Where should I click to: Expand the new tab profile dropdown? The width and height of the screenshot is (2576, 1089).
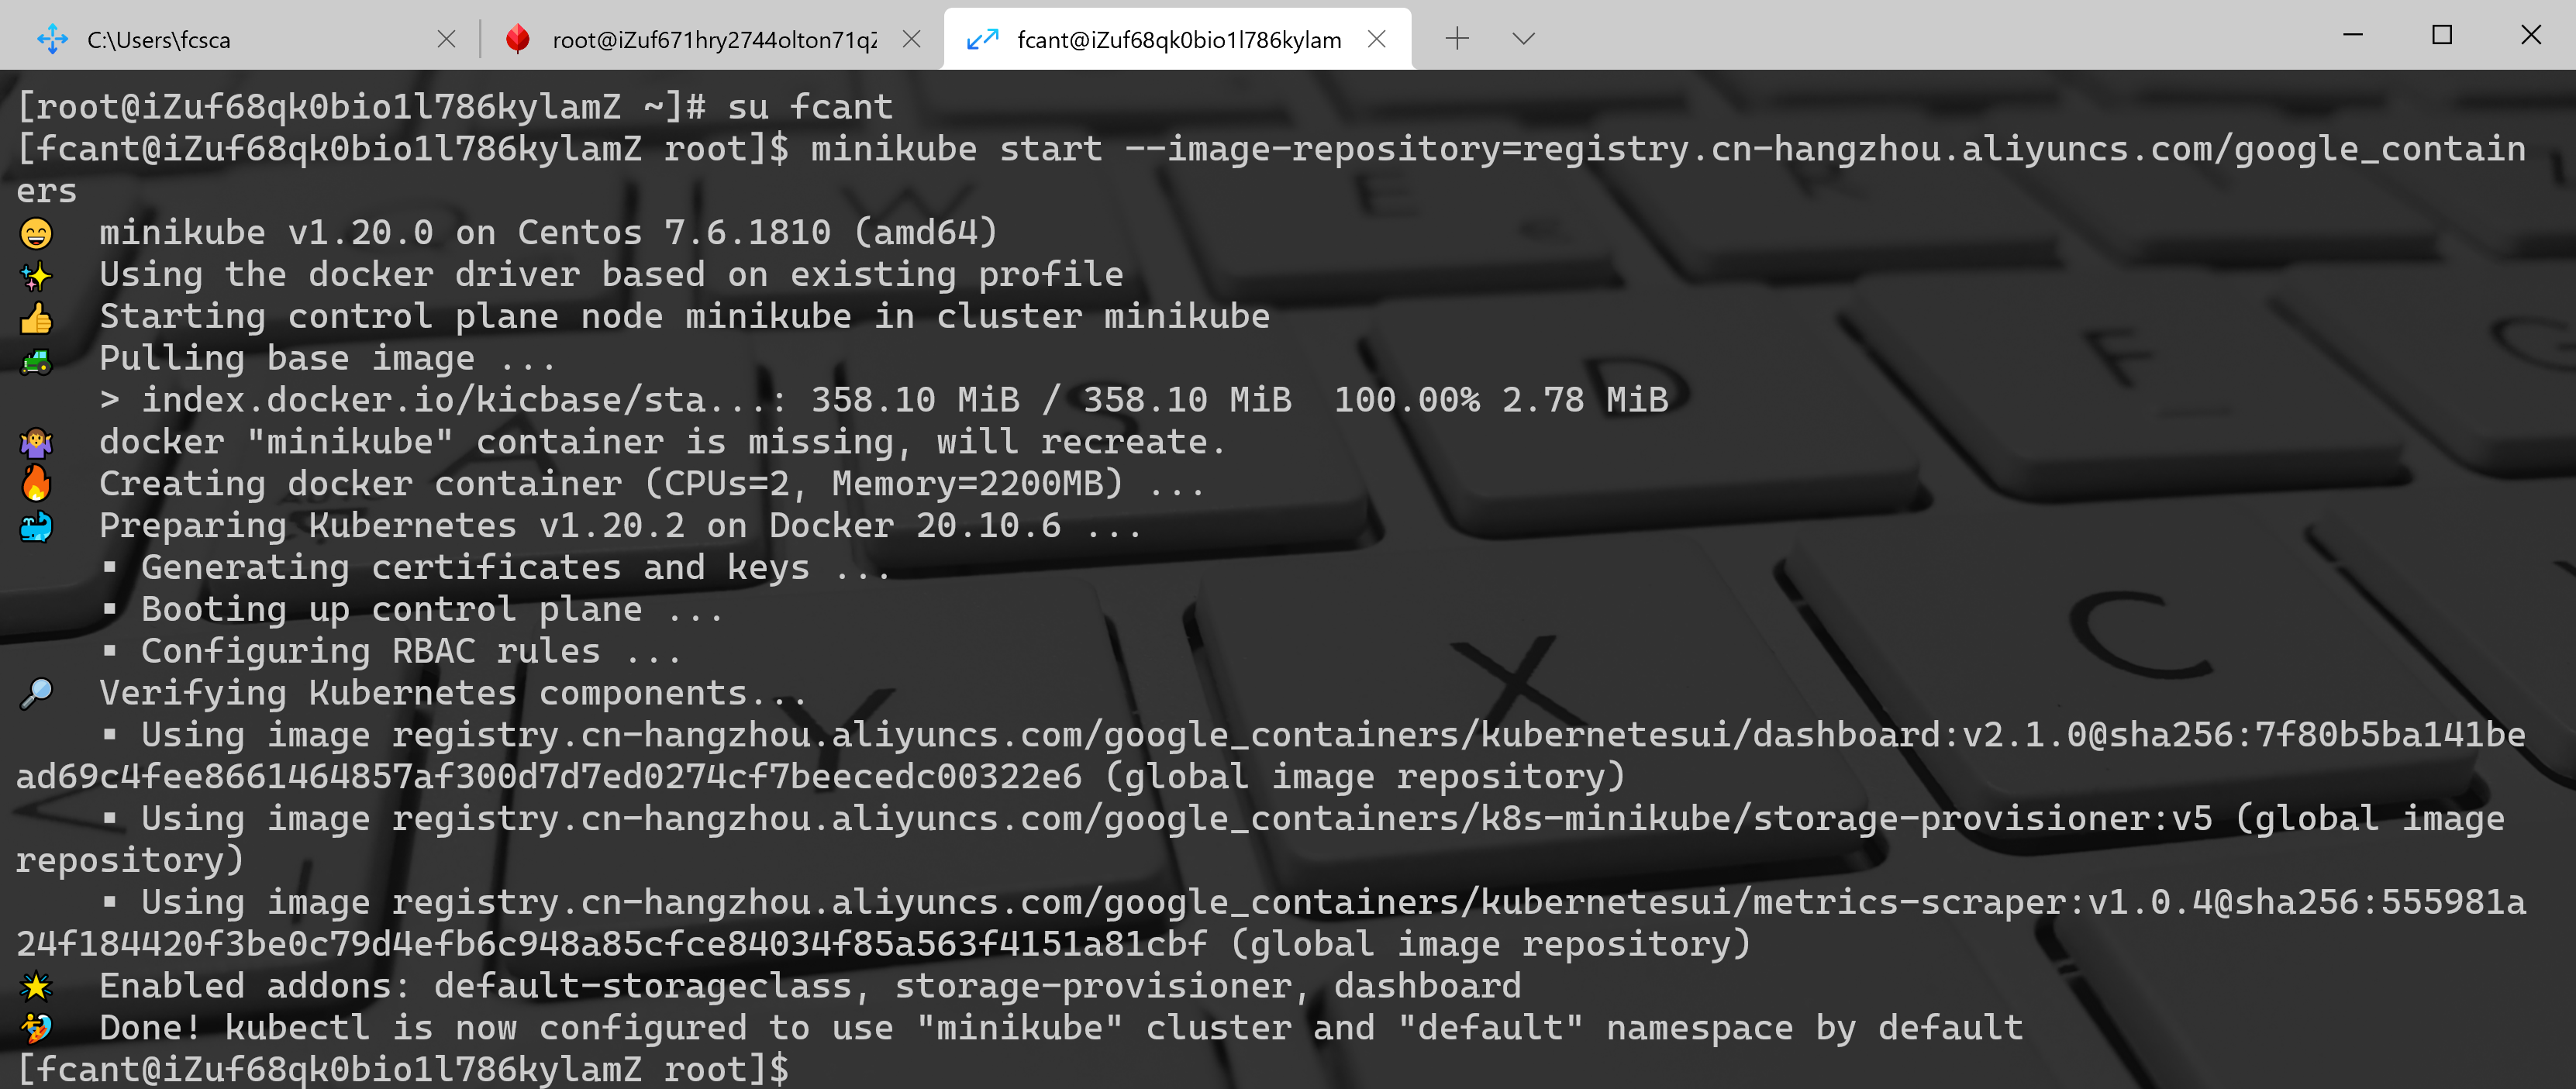[1523, 39]
